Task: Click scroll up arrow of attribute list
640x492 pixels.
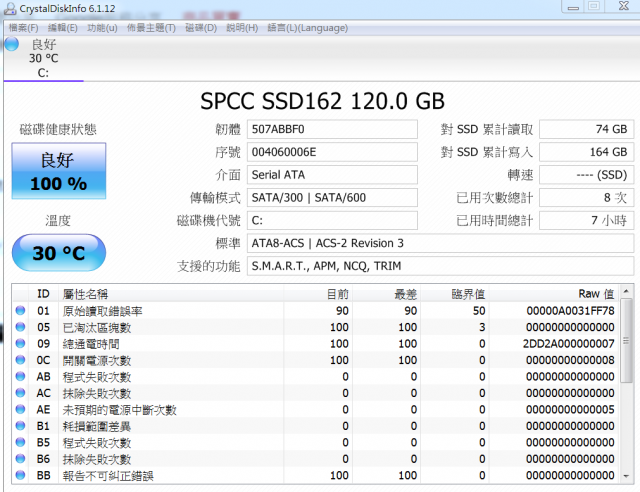Action: click(x=626, y=291)
